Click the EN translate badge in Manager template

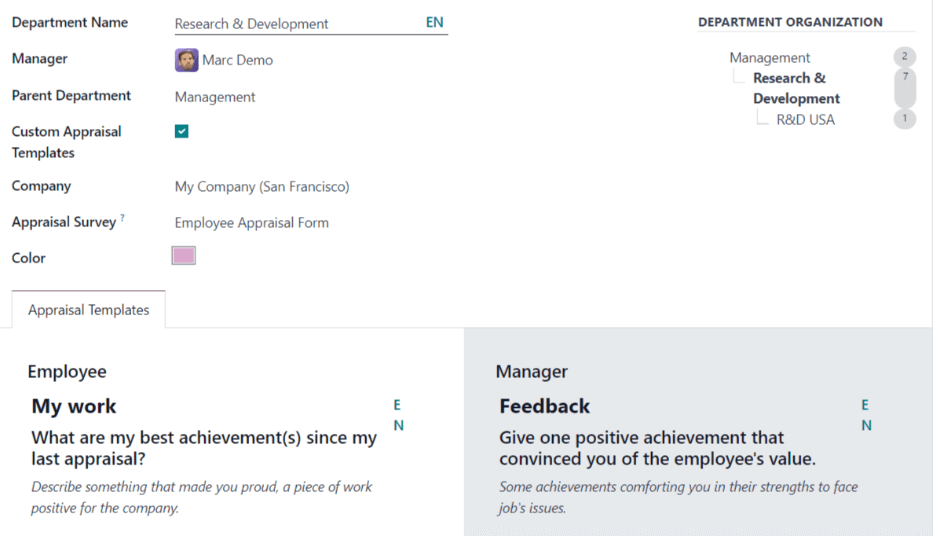[866, 415]
